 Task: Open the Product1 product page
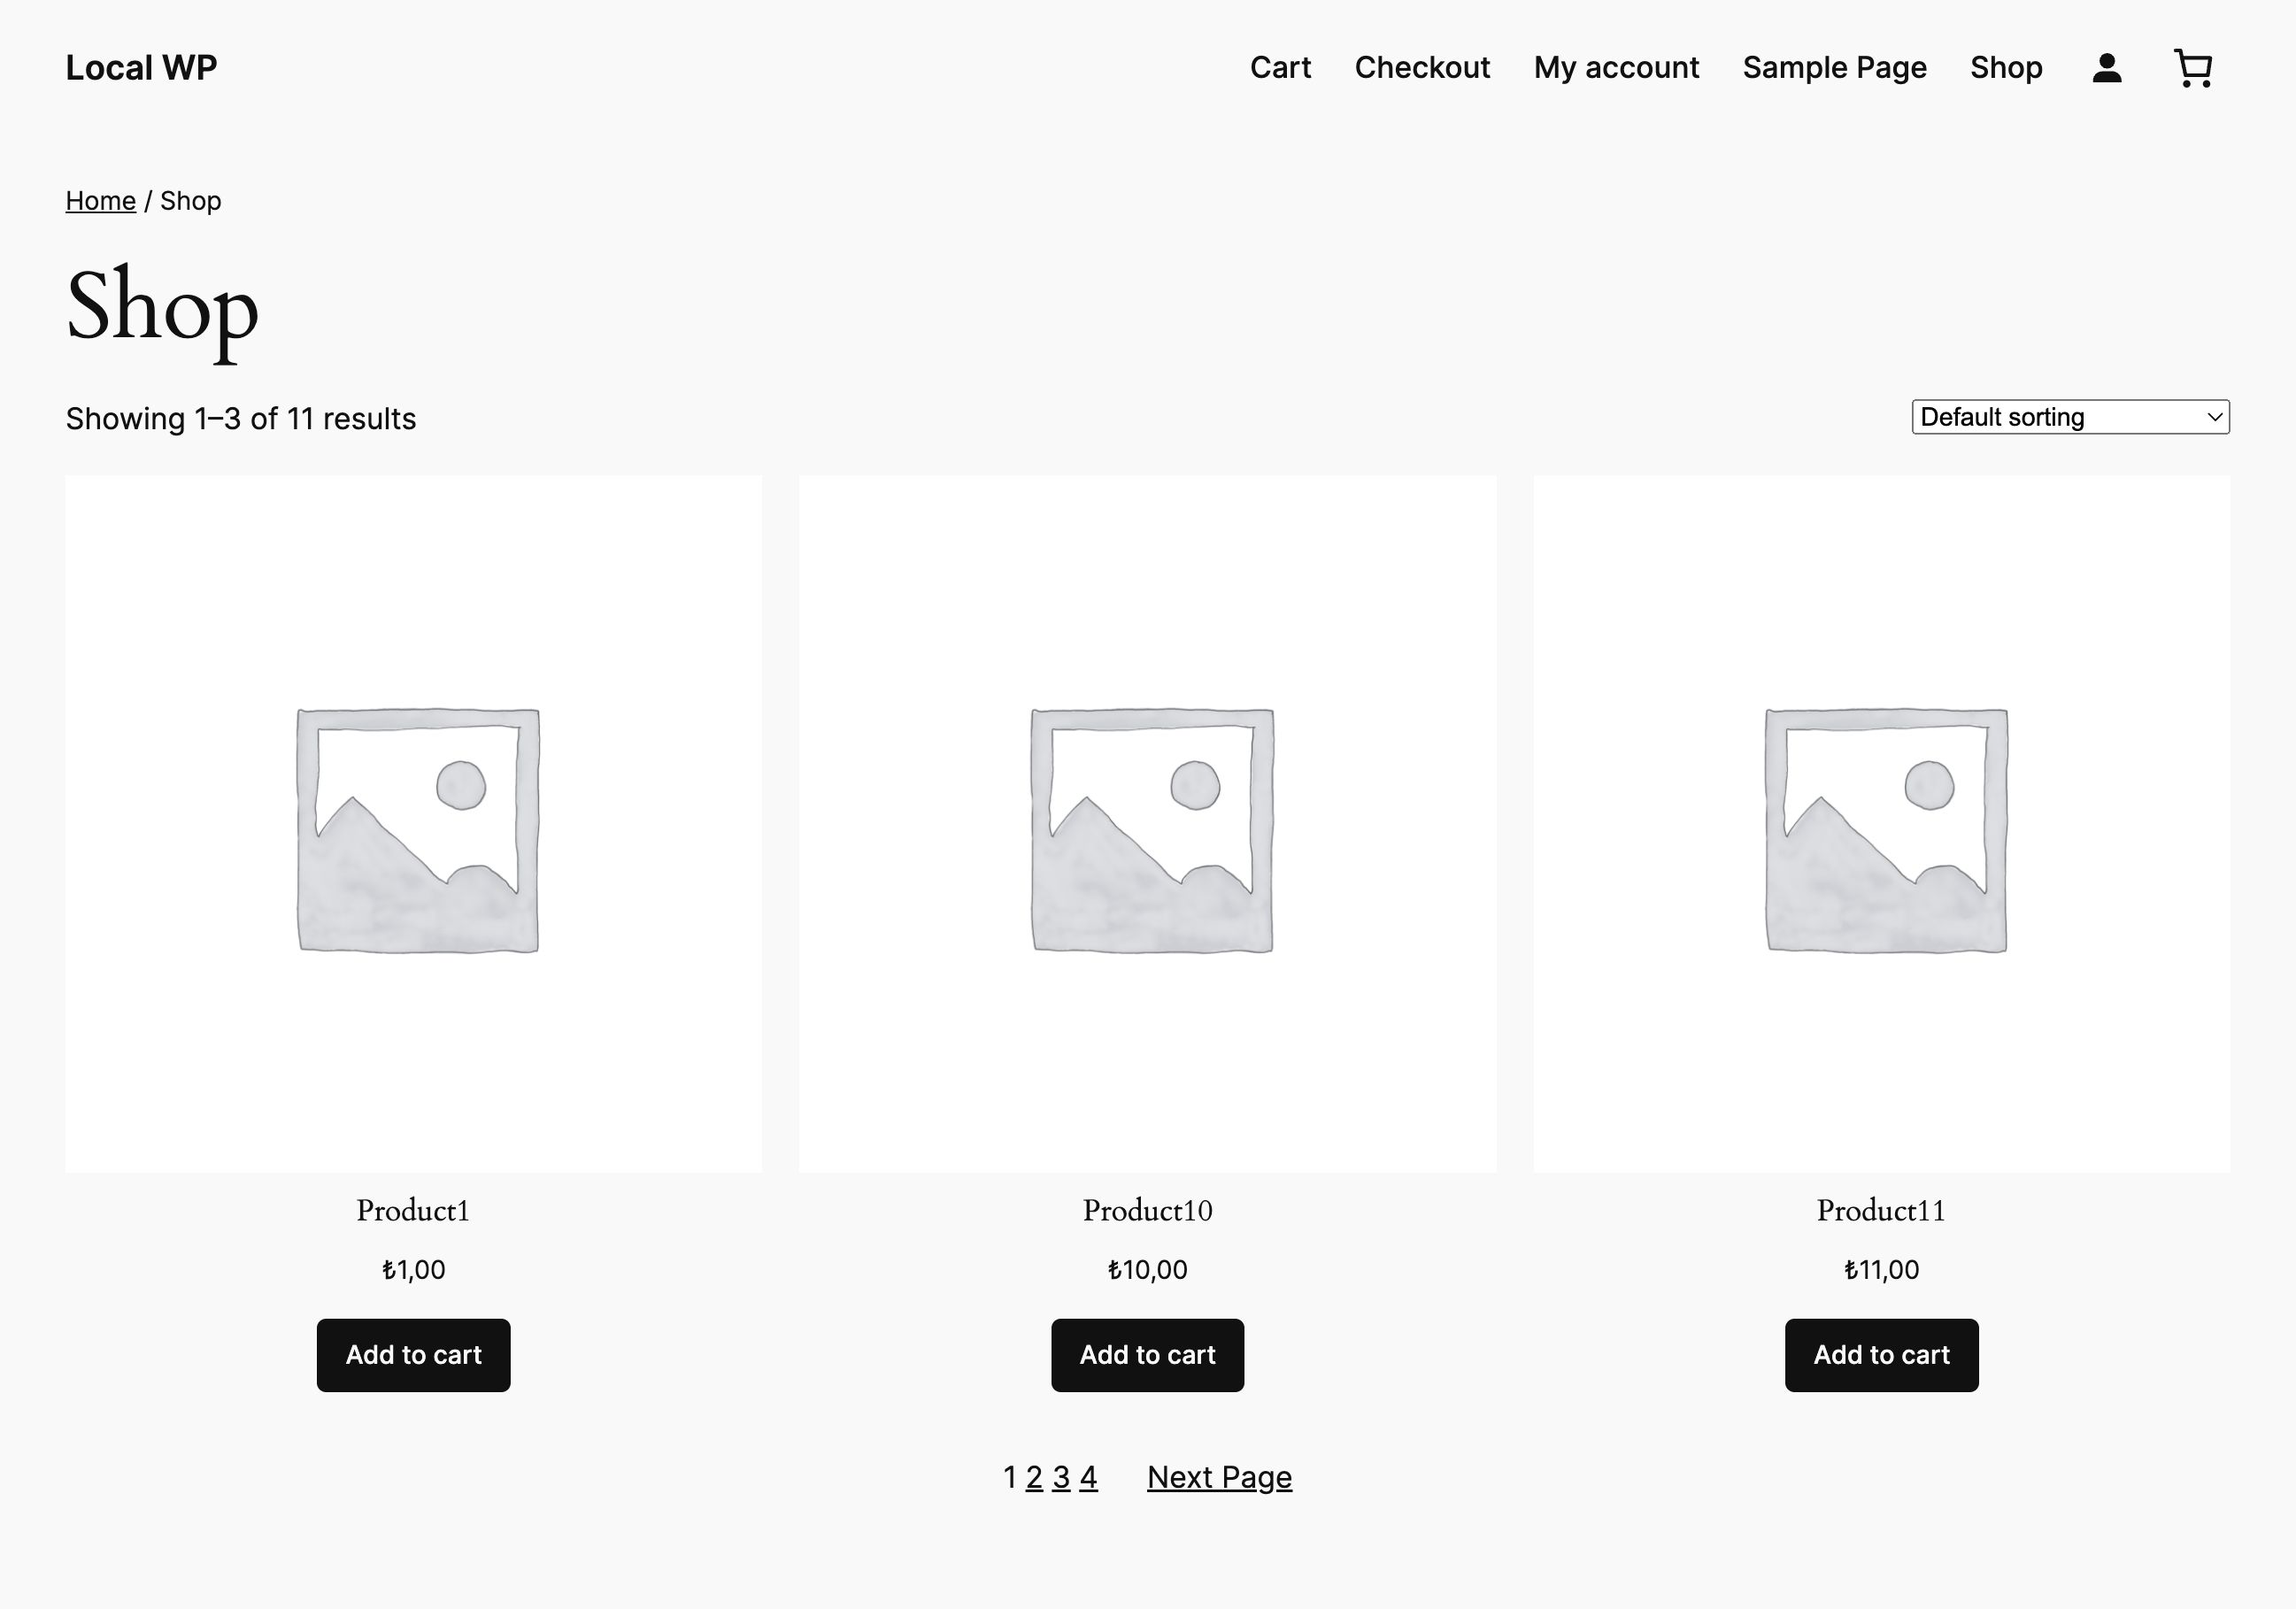pyautogui.click(x=413, y=1210)
